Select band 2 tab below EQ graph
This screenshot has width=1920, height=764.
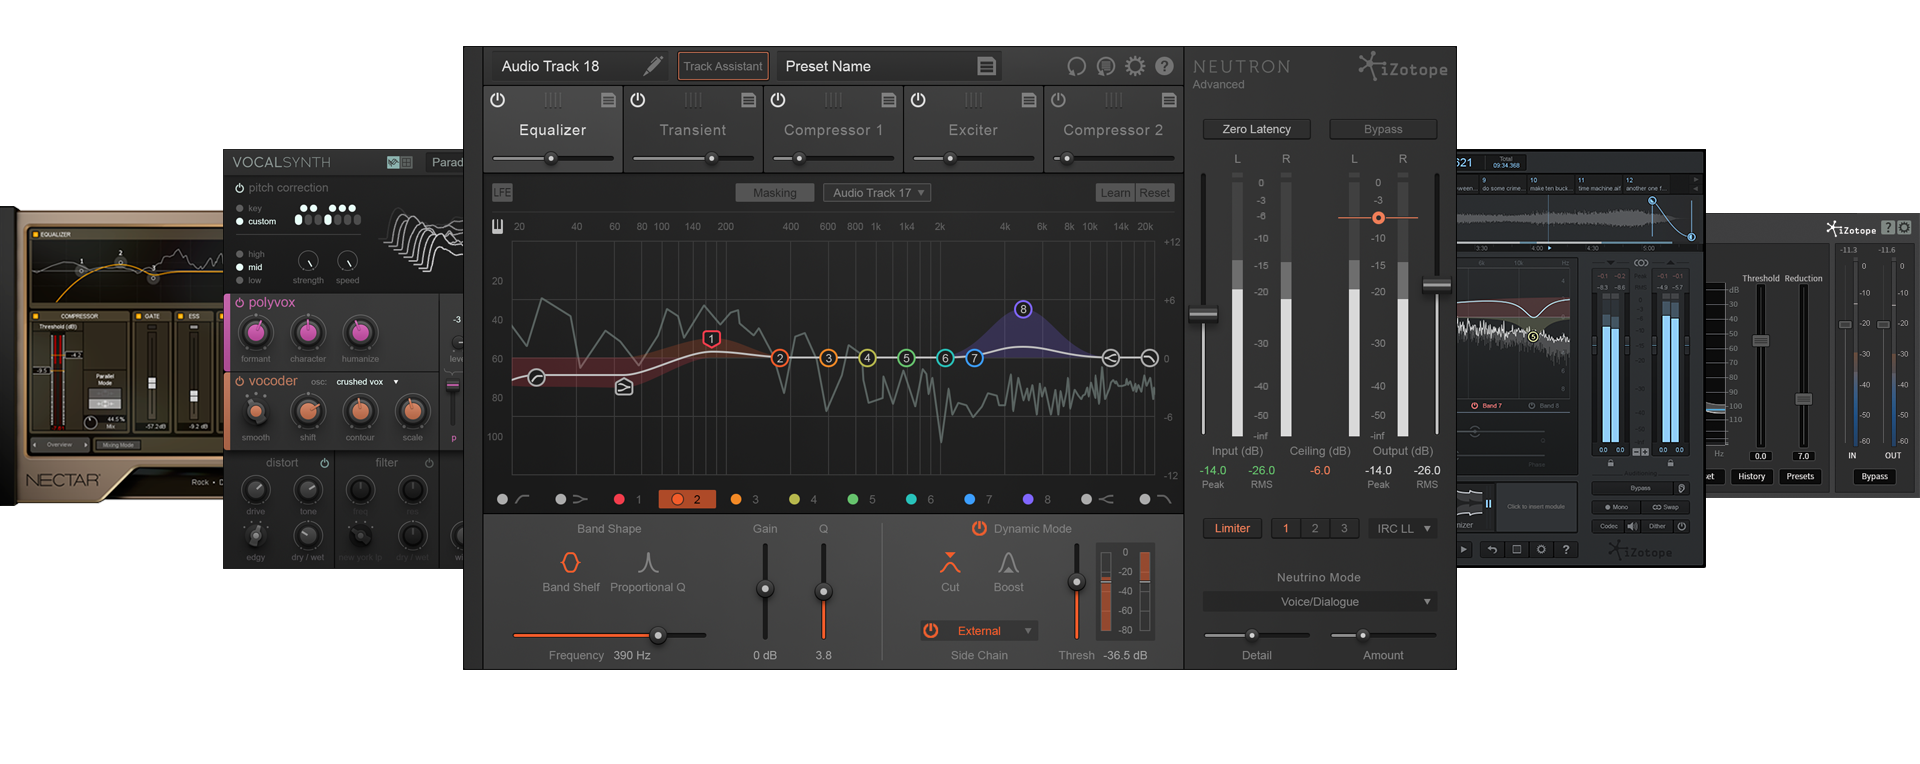pos(687,498)
